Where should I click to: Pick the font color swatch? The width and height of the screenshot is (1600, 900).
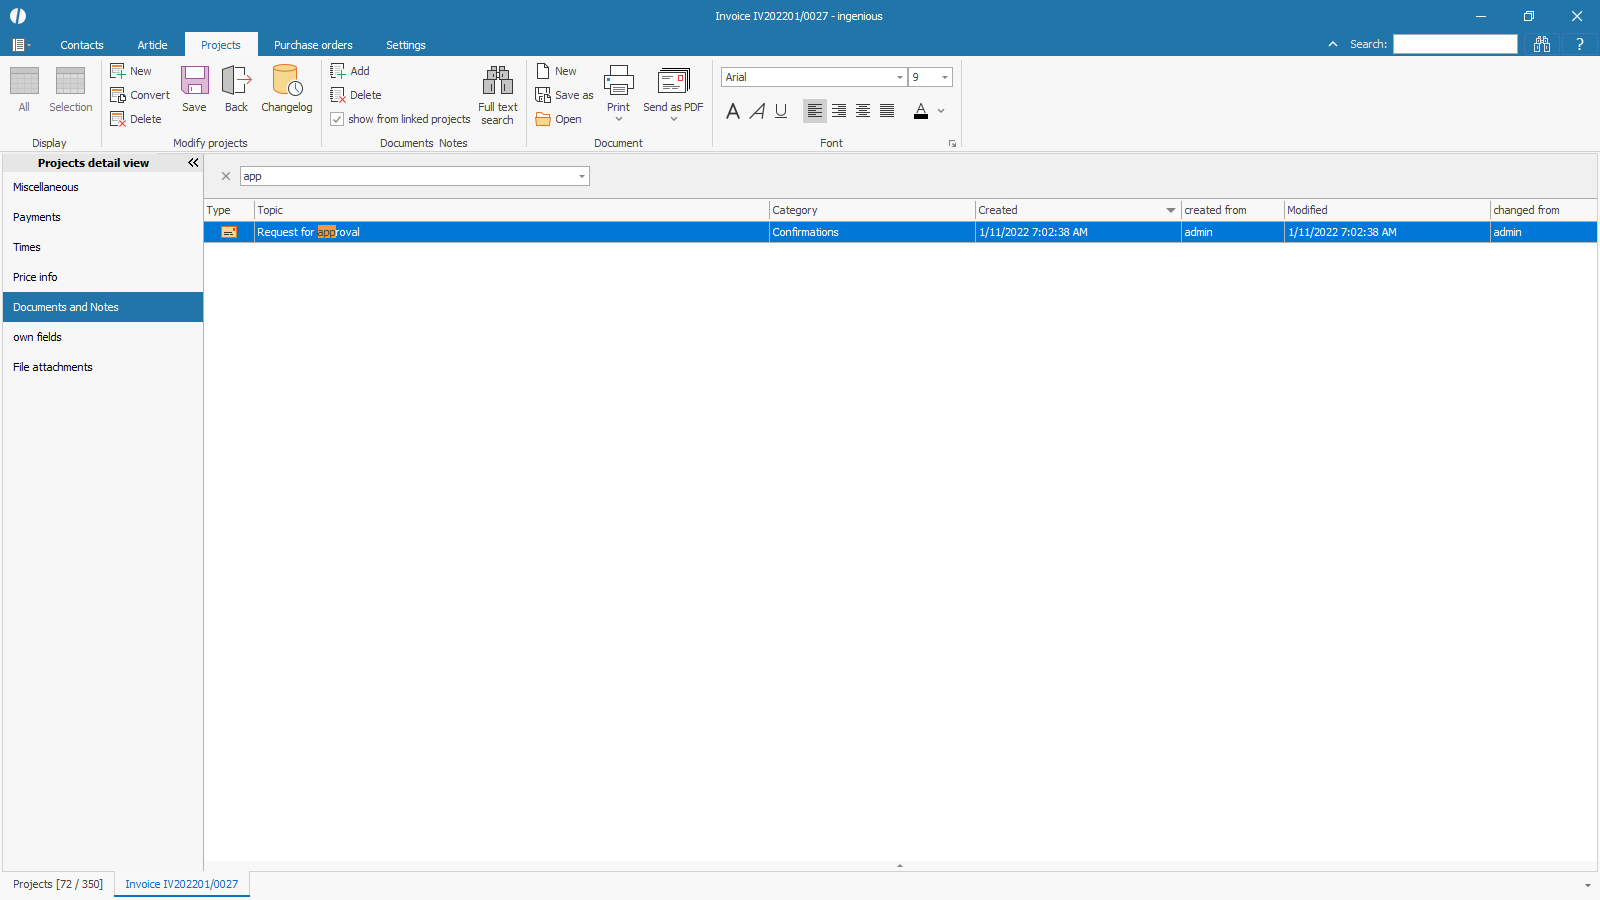pos(921,111)
